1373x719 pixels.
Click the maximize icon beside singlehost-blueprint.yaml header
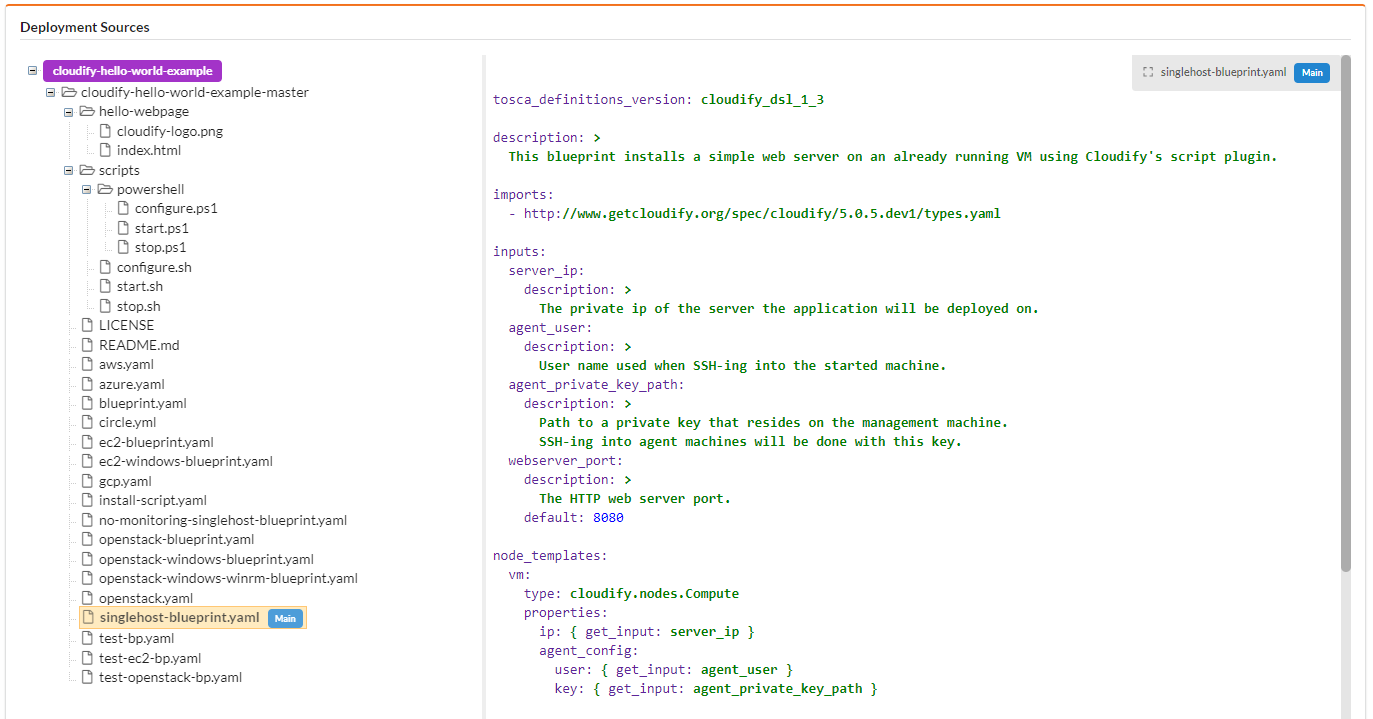click(1148, 73)
